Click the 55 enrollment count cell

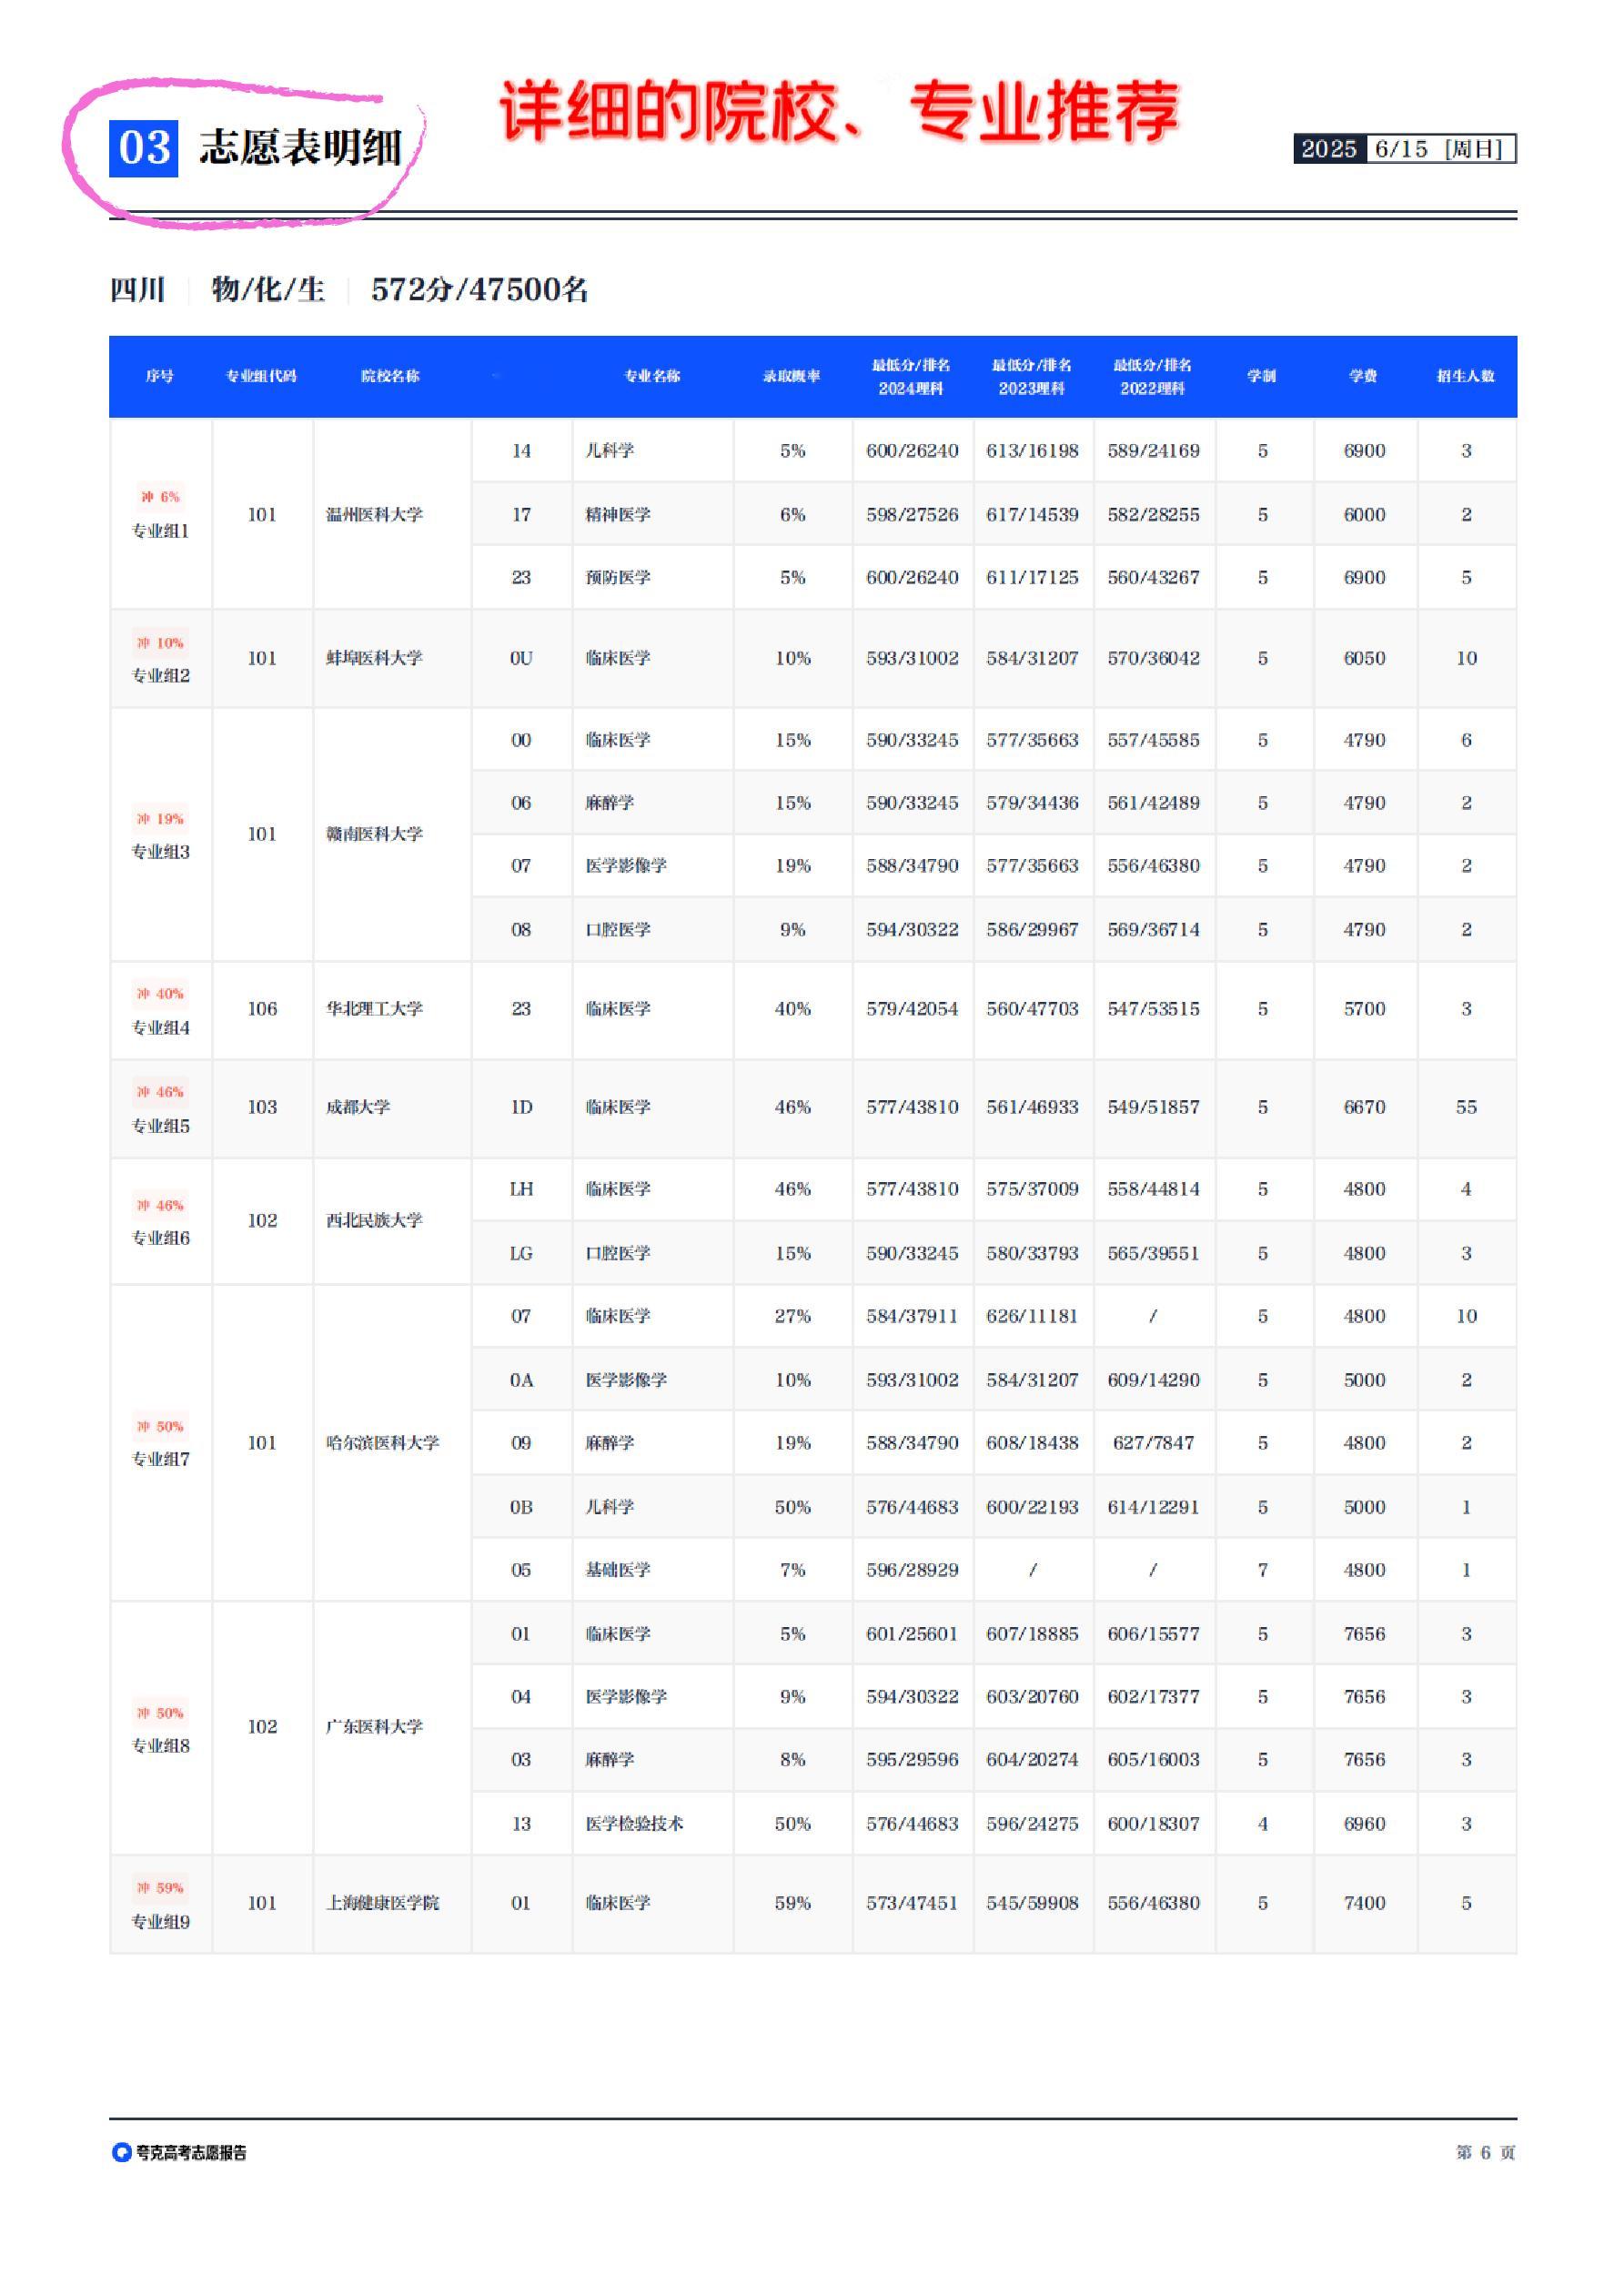click(1466, 1107)
